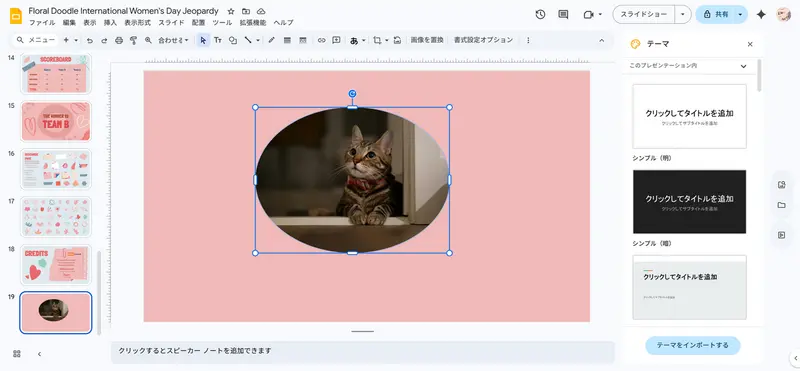800x371 pixels.
Task: Select the line tool
Action: pyautogui.click(x=248, y=40)
